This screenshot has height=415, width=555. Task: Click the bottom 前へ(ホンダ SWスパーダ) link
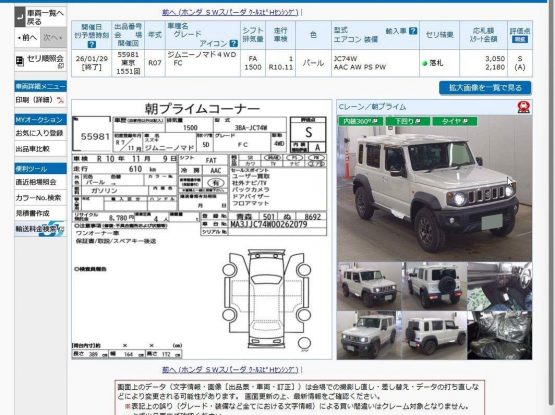click(x=231, y=369)
